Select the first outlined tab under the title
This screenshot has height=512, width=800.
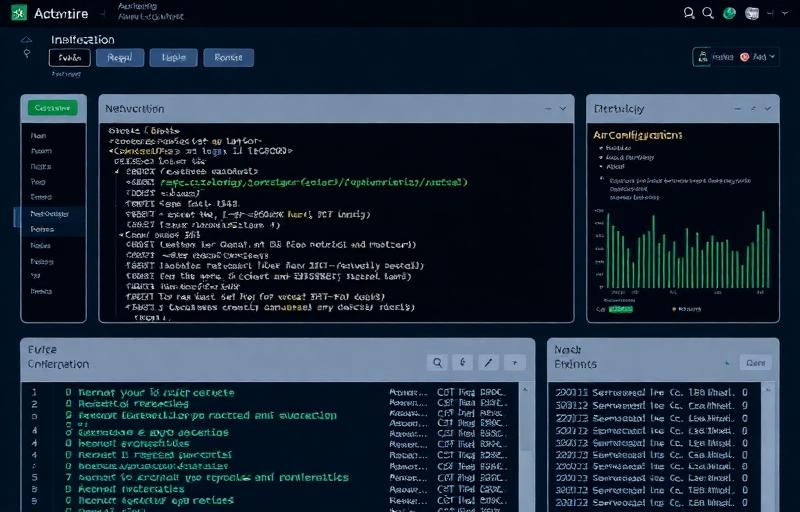[70, 58]
